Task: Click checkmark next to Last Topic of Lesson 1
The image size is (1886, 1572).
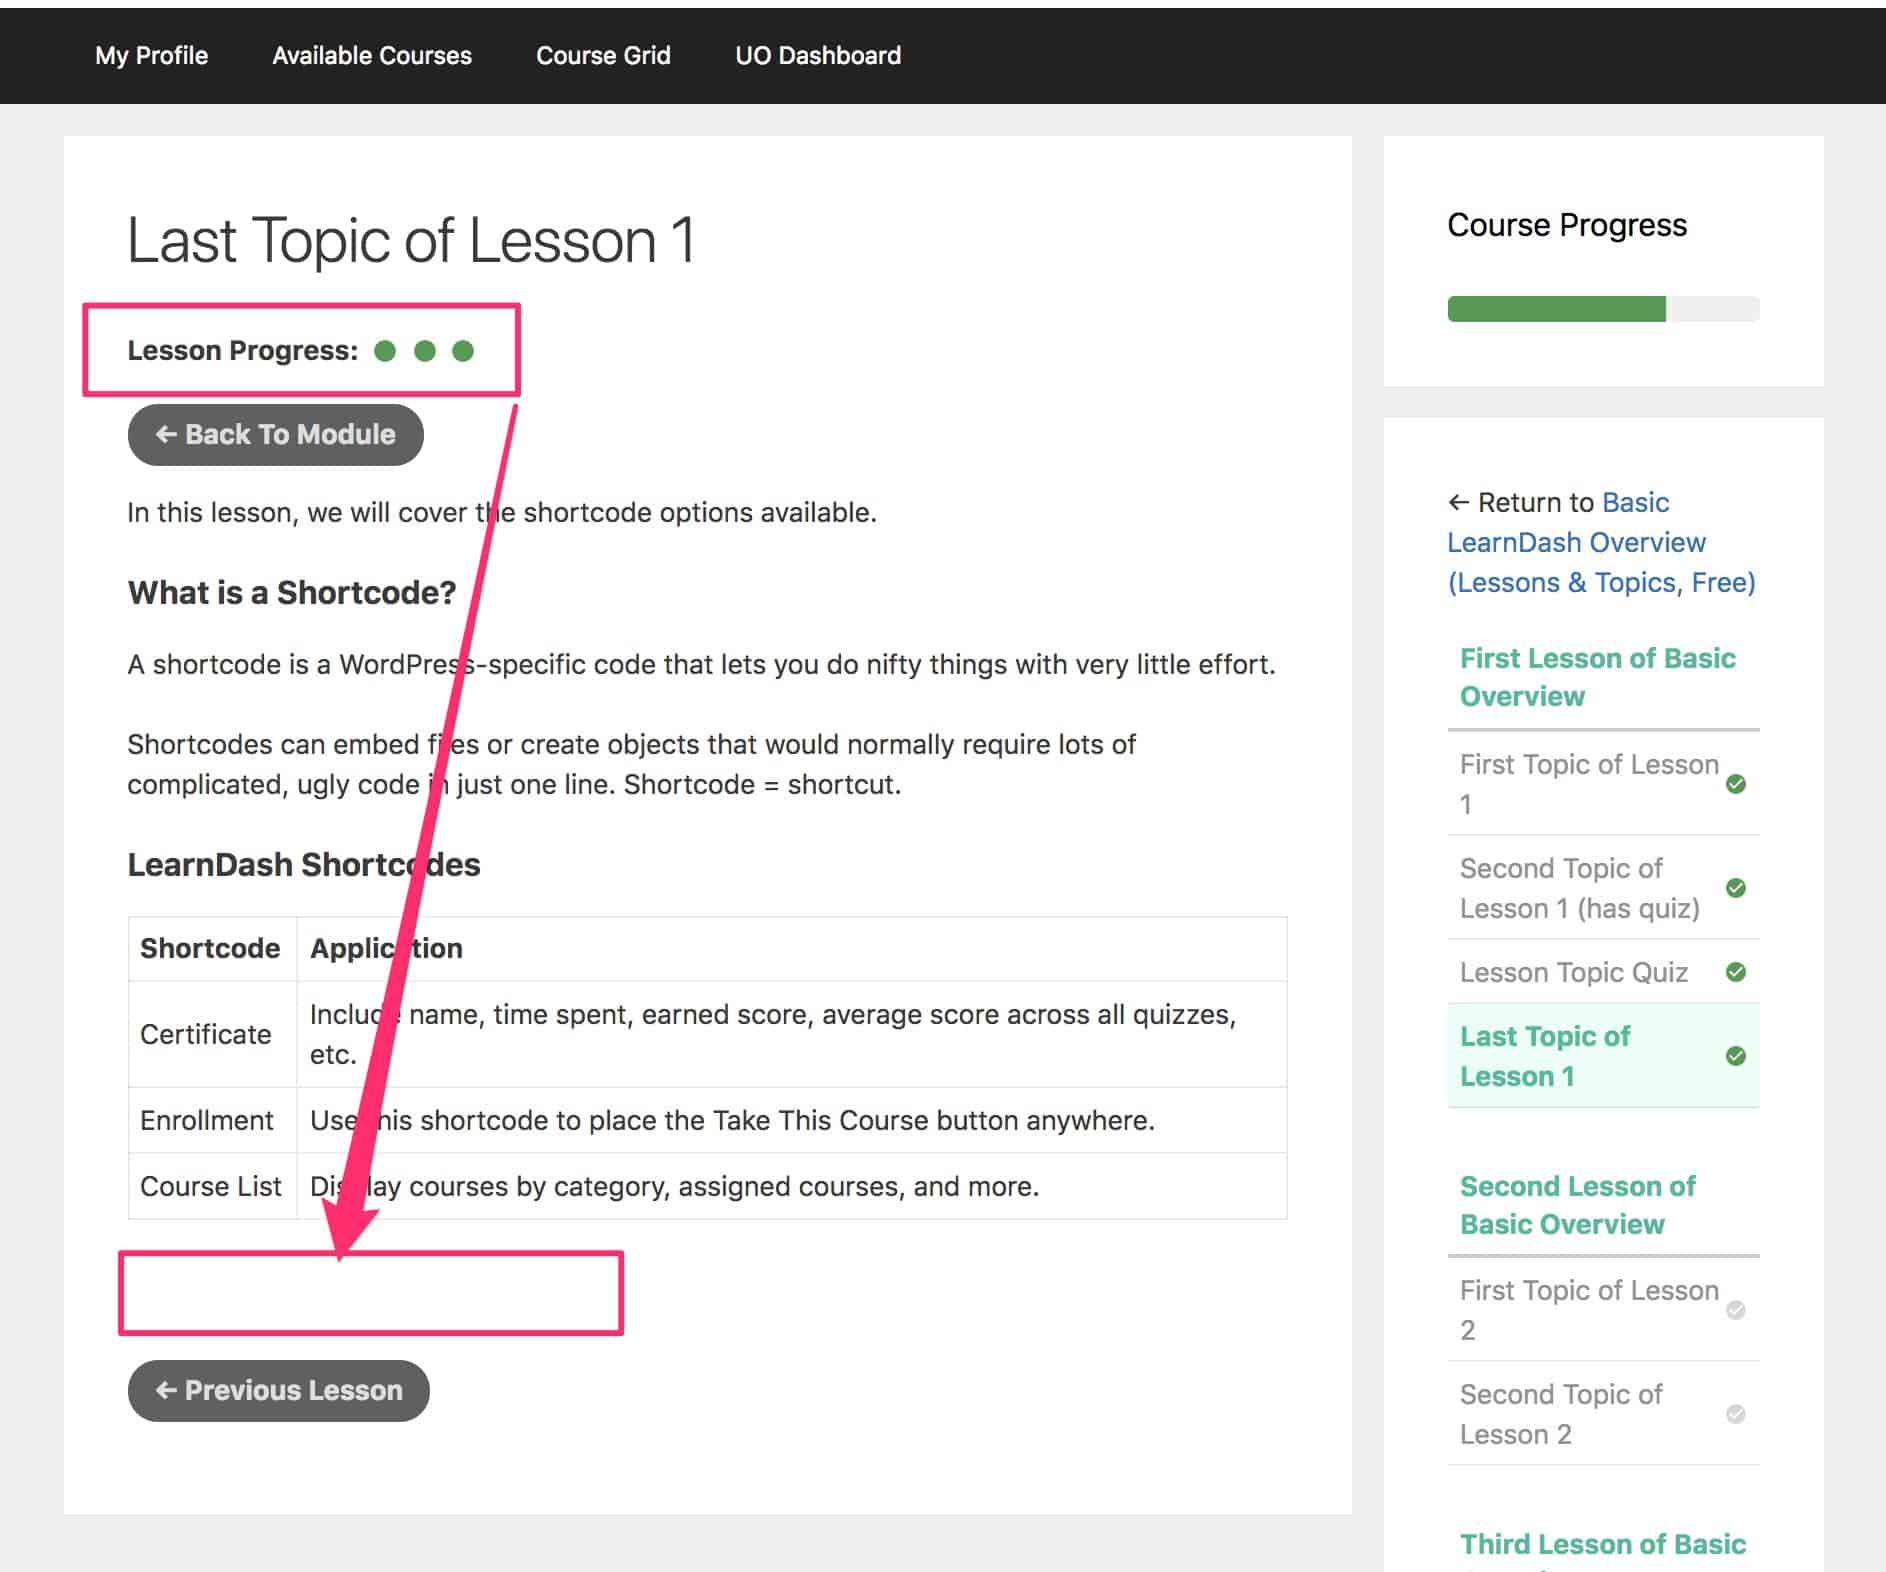Action: point(1736,1056)
